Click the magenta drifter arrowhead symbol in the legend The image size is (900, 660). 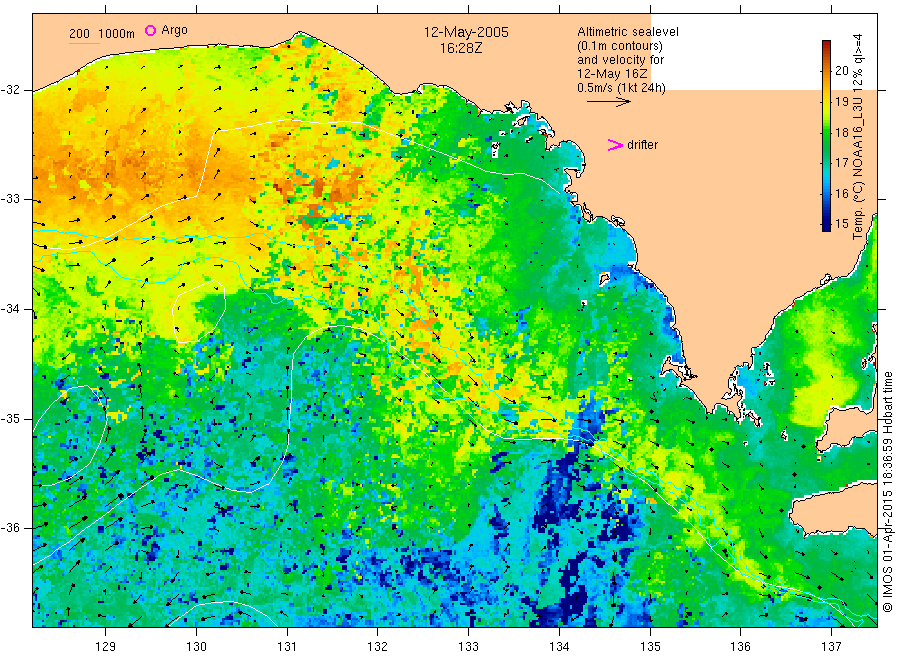click(615, 145)
